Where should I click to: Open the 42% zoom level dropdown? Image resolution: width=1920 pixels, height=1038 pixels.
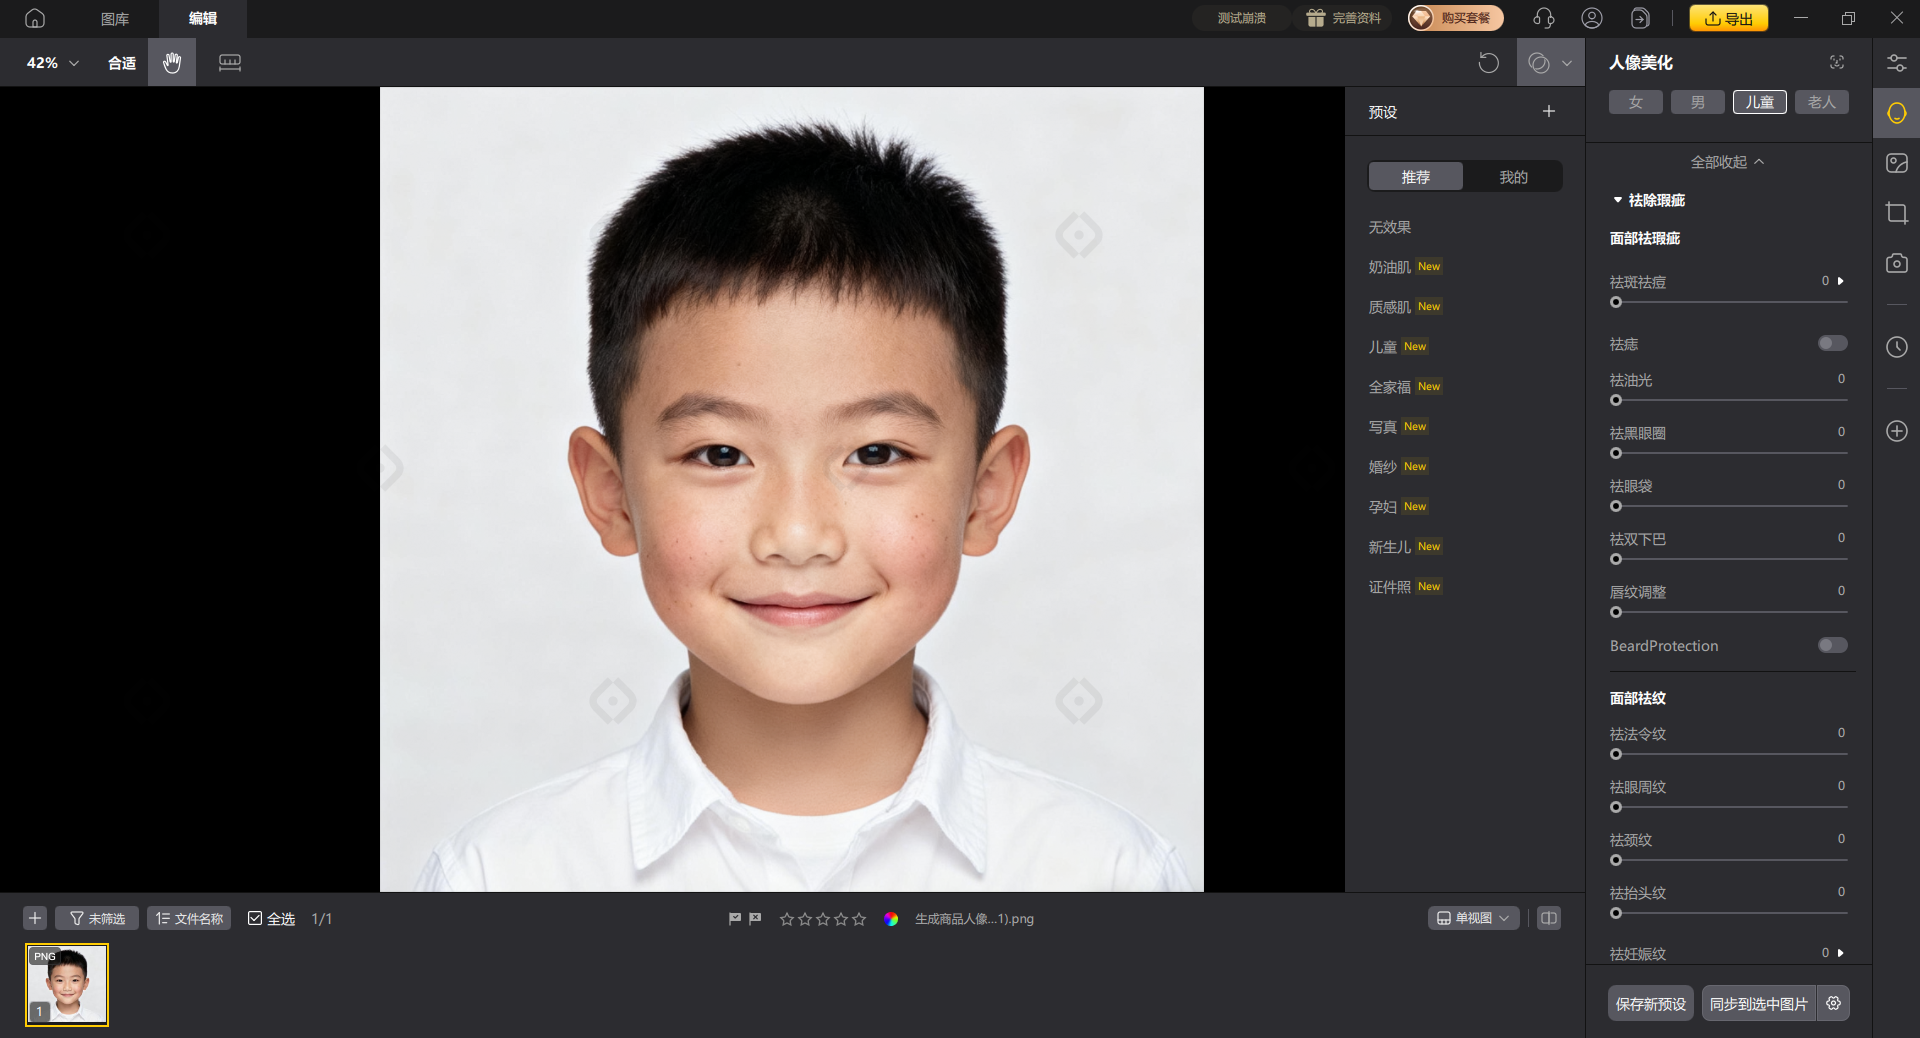(x=52, y=63)
